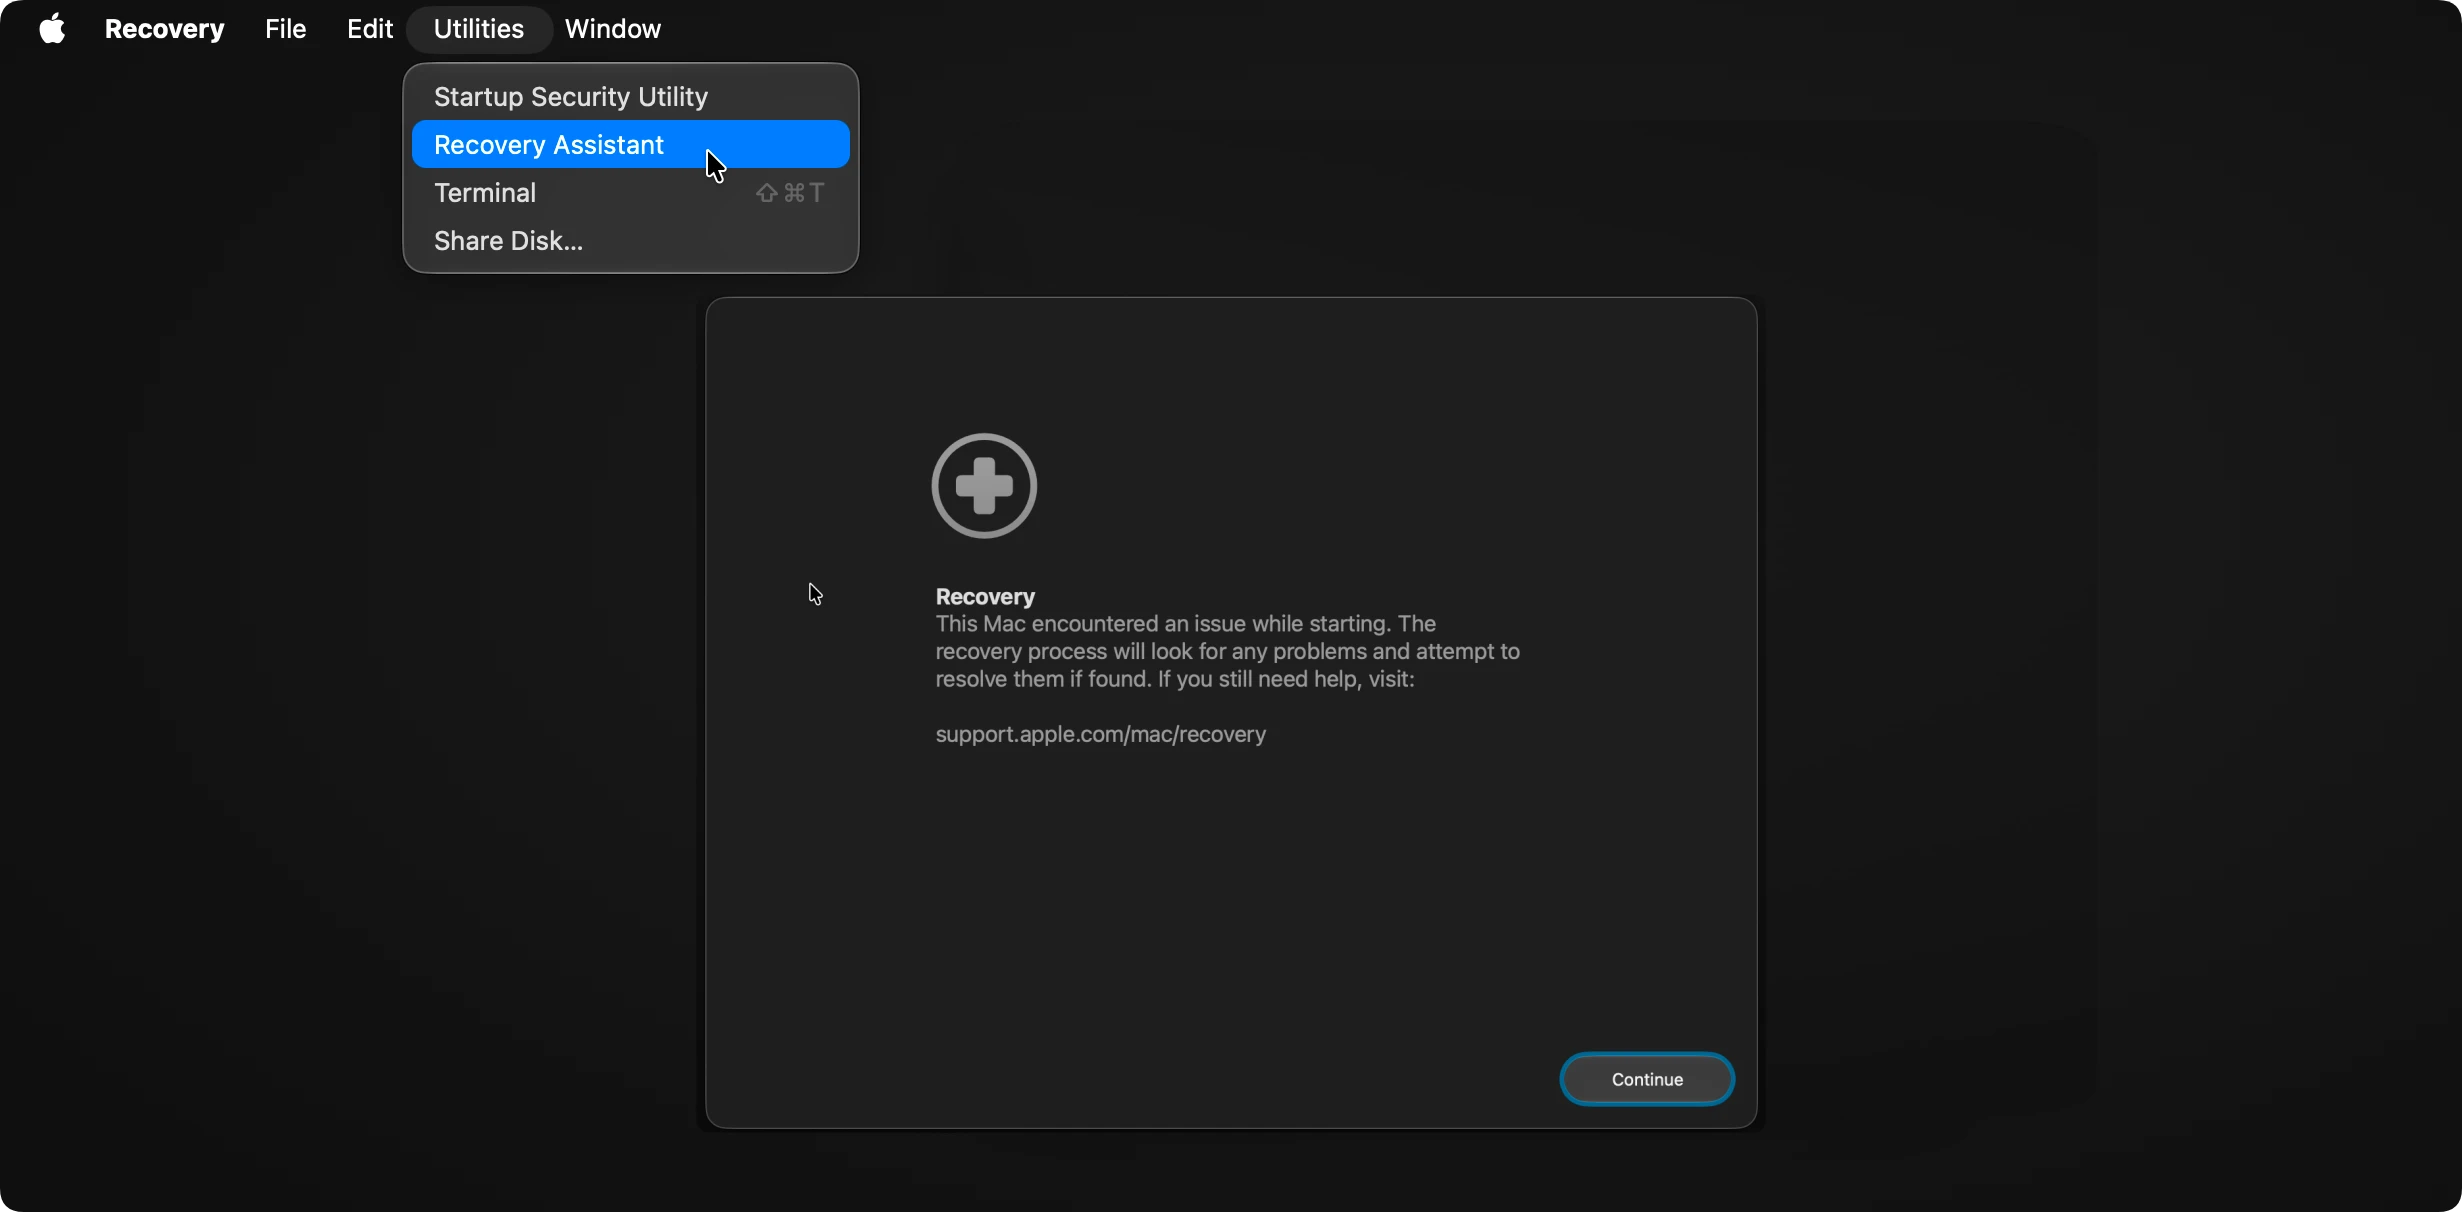
Task: Open the Apple menu
Action: pyautogui.click(x=52, y=29)
